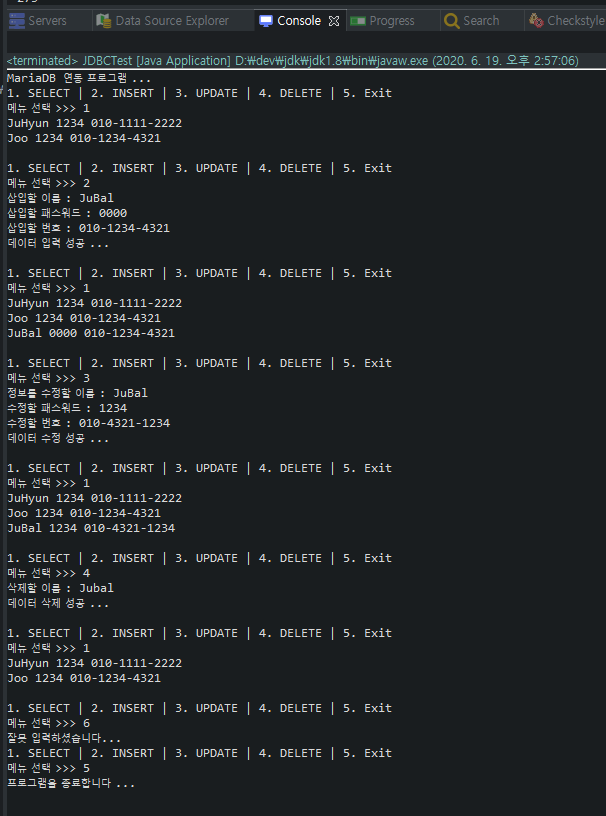The width and height of the screenshot is (606, 816).
Task: Click the '잘못 입력하셨습니다...' error message
Action: point(64,738)
